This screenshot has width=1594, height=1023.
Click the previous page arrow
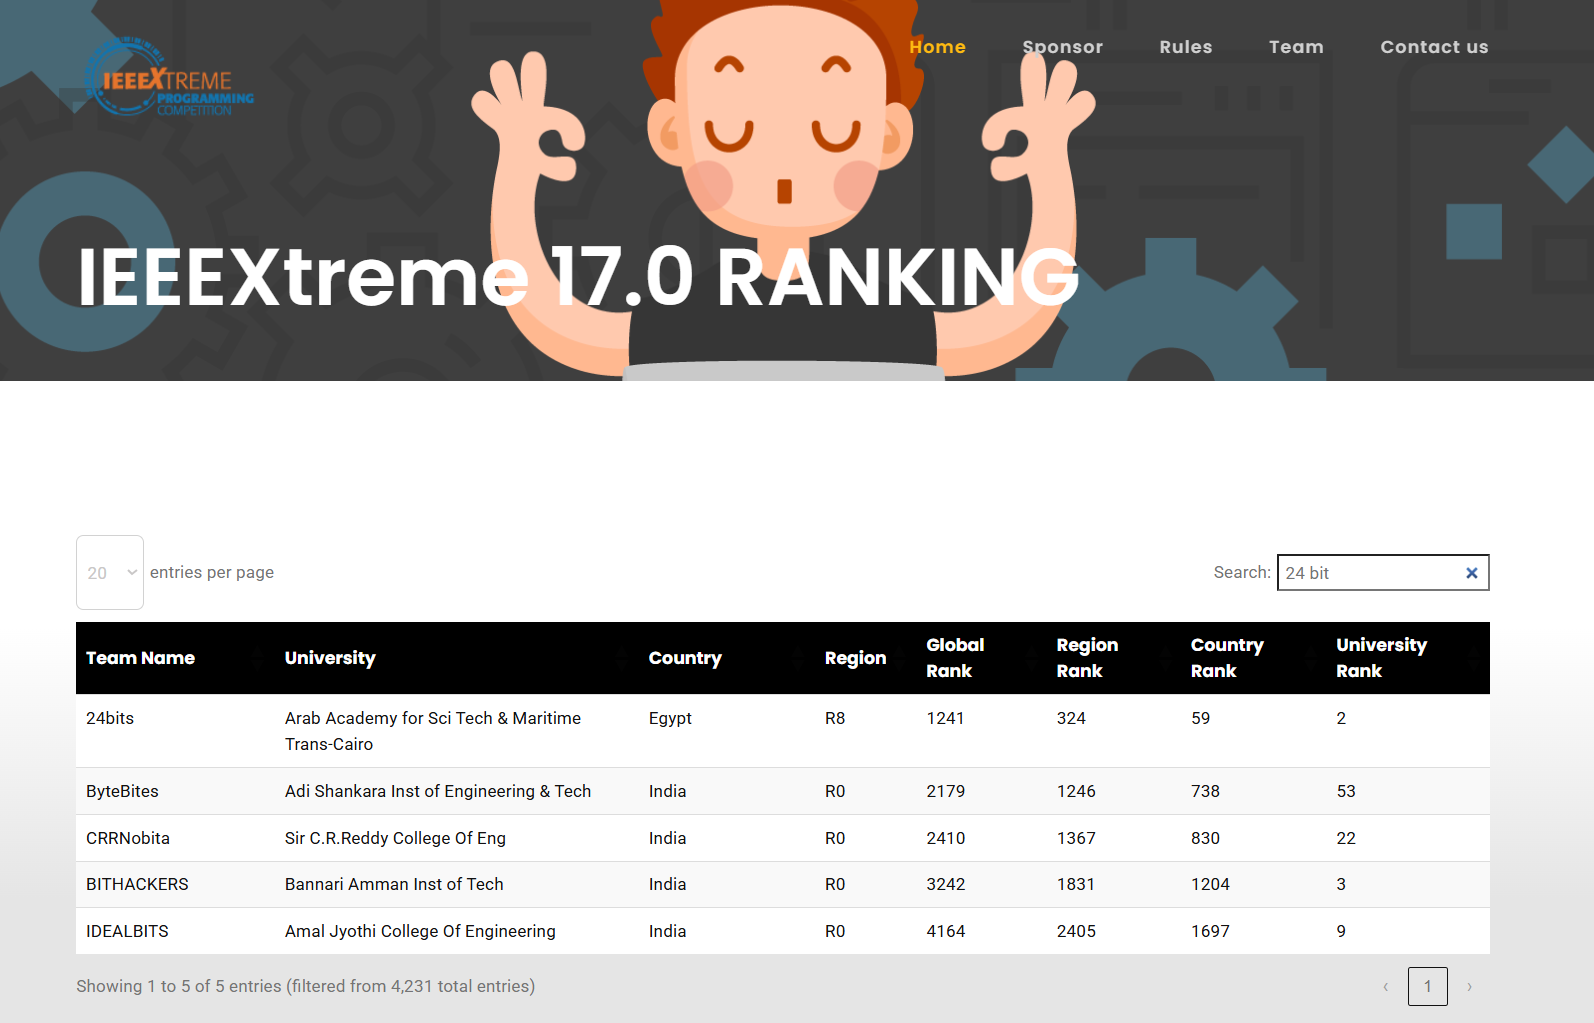[1386, 987]
